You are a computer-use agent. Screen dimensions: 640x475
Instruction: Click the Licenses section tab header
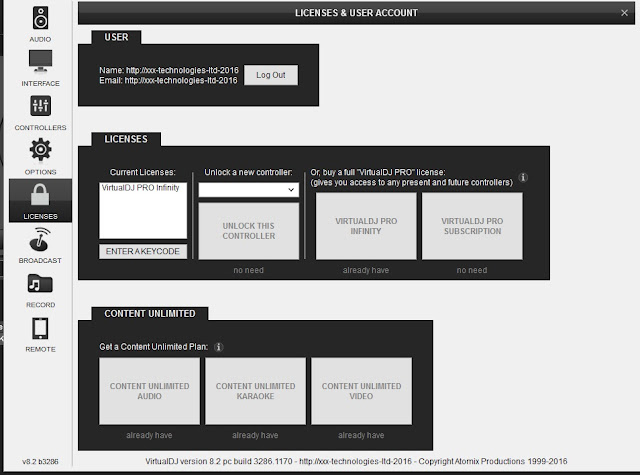[126, 139]
